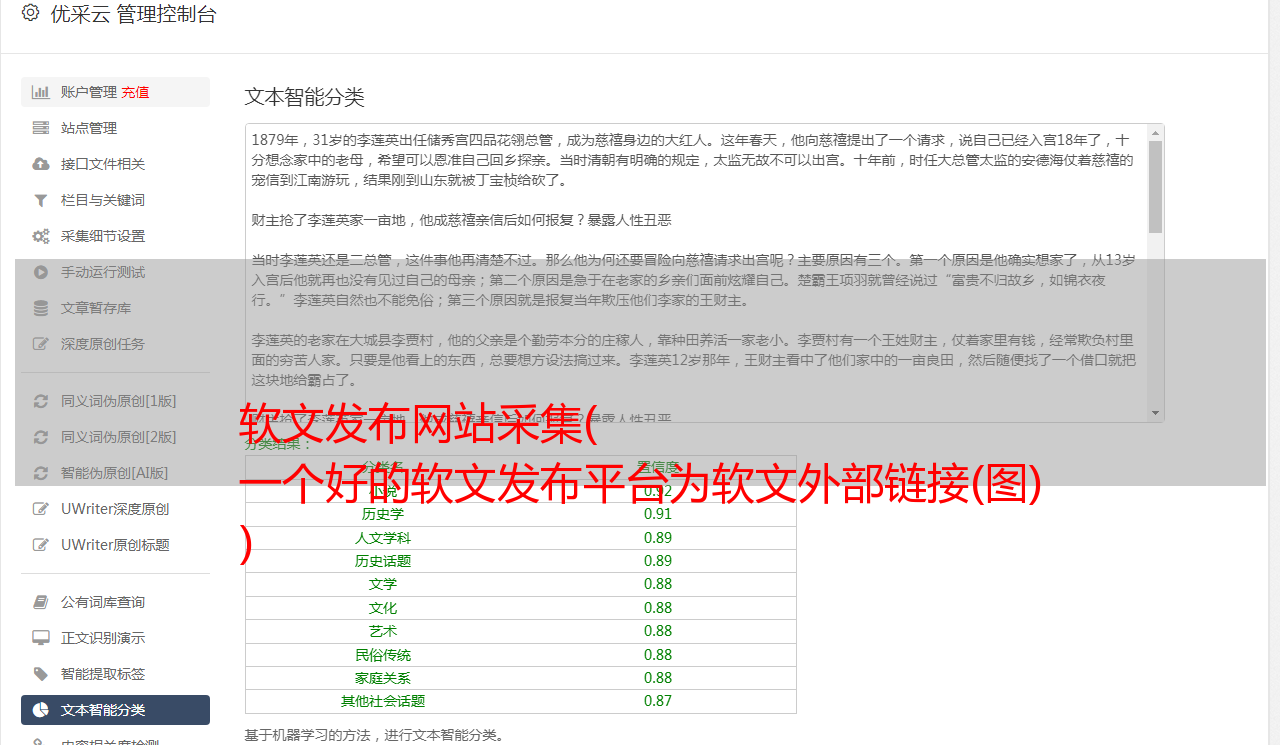Click the 0.88 value in 文化 row
1280x745 pixels.
tap(658, 608)
